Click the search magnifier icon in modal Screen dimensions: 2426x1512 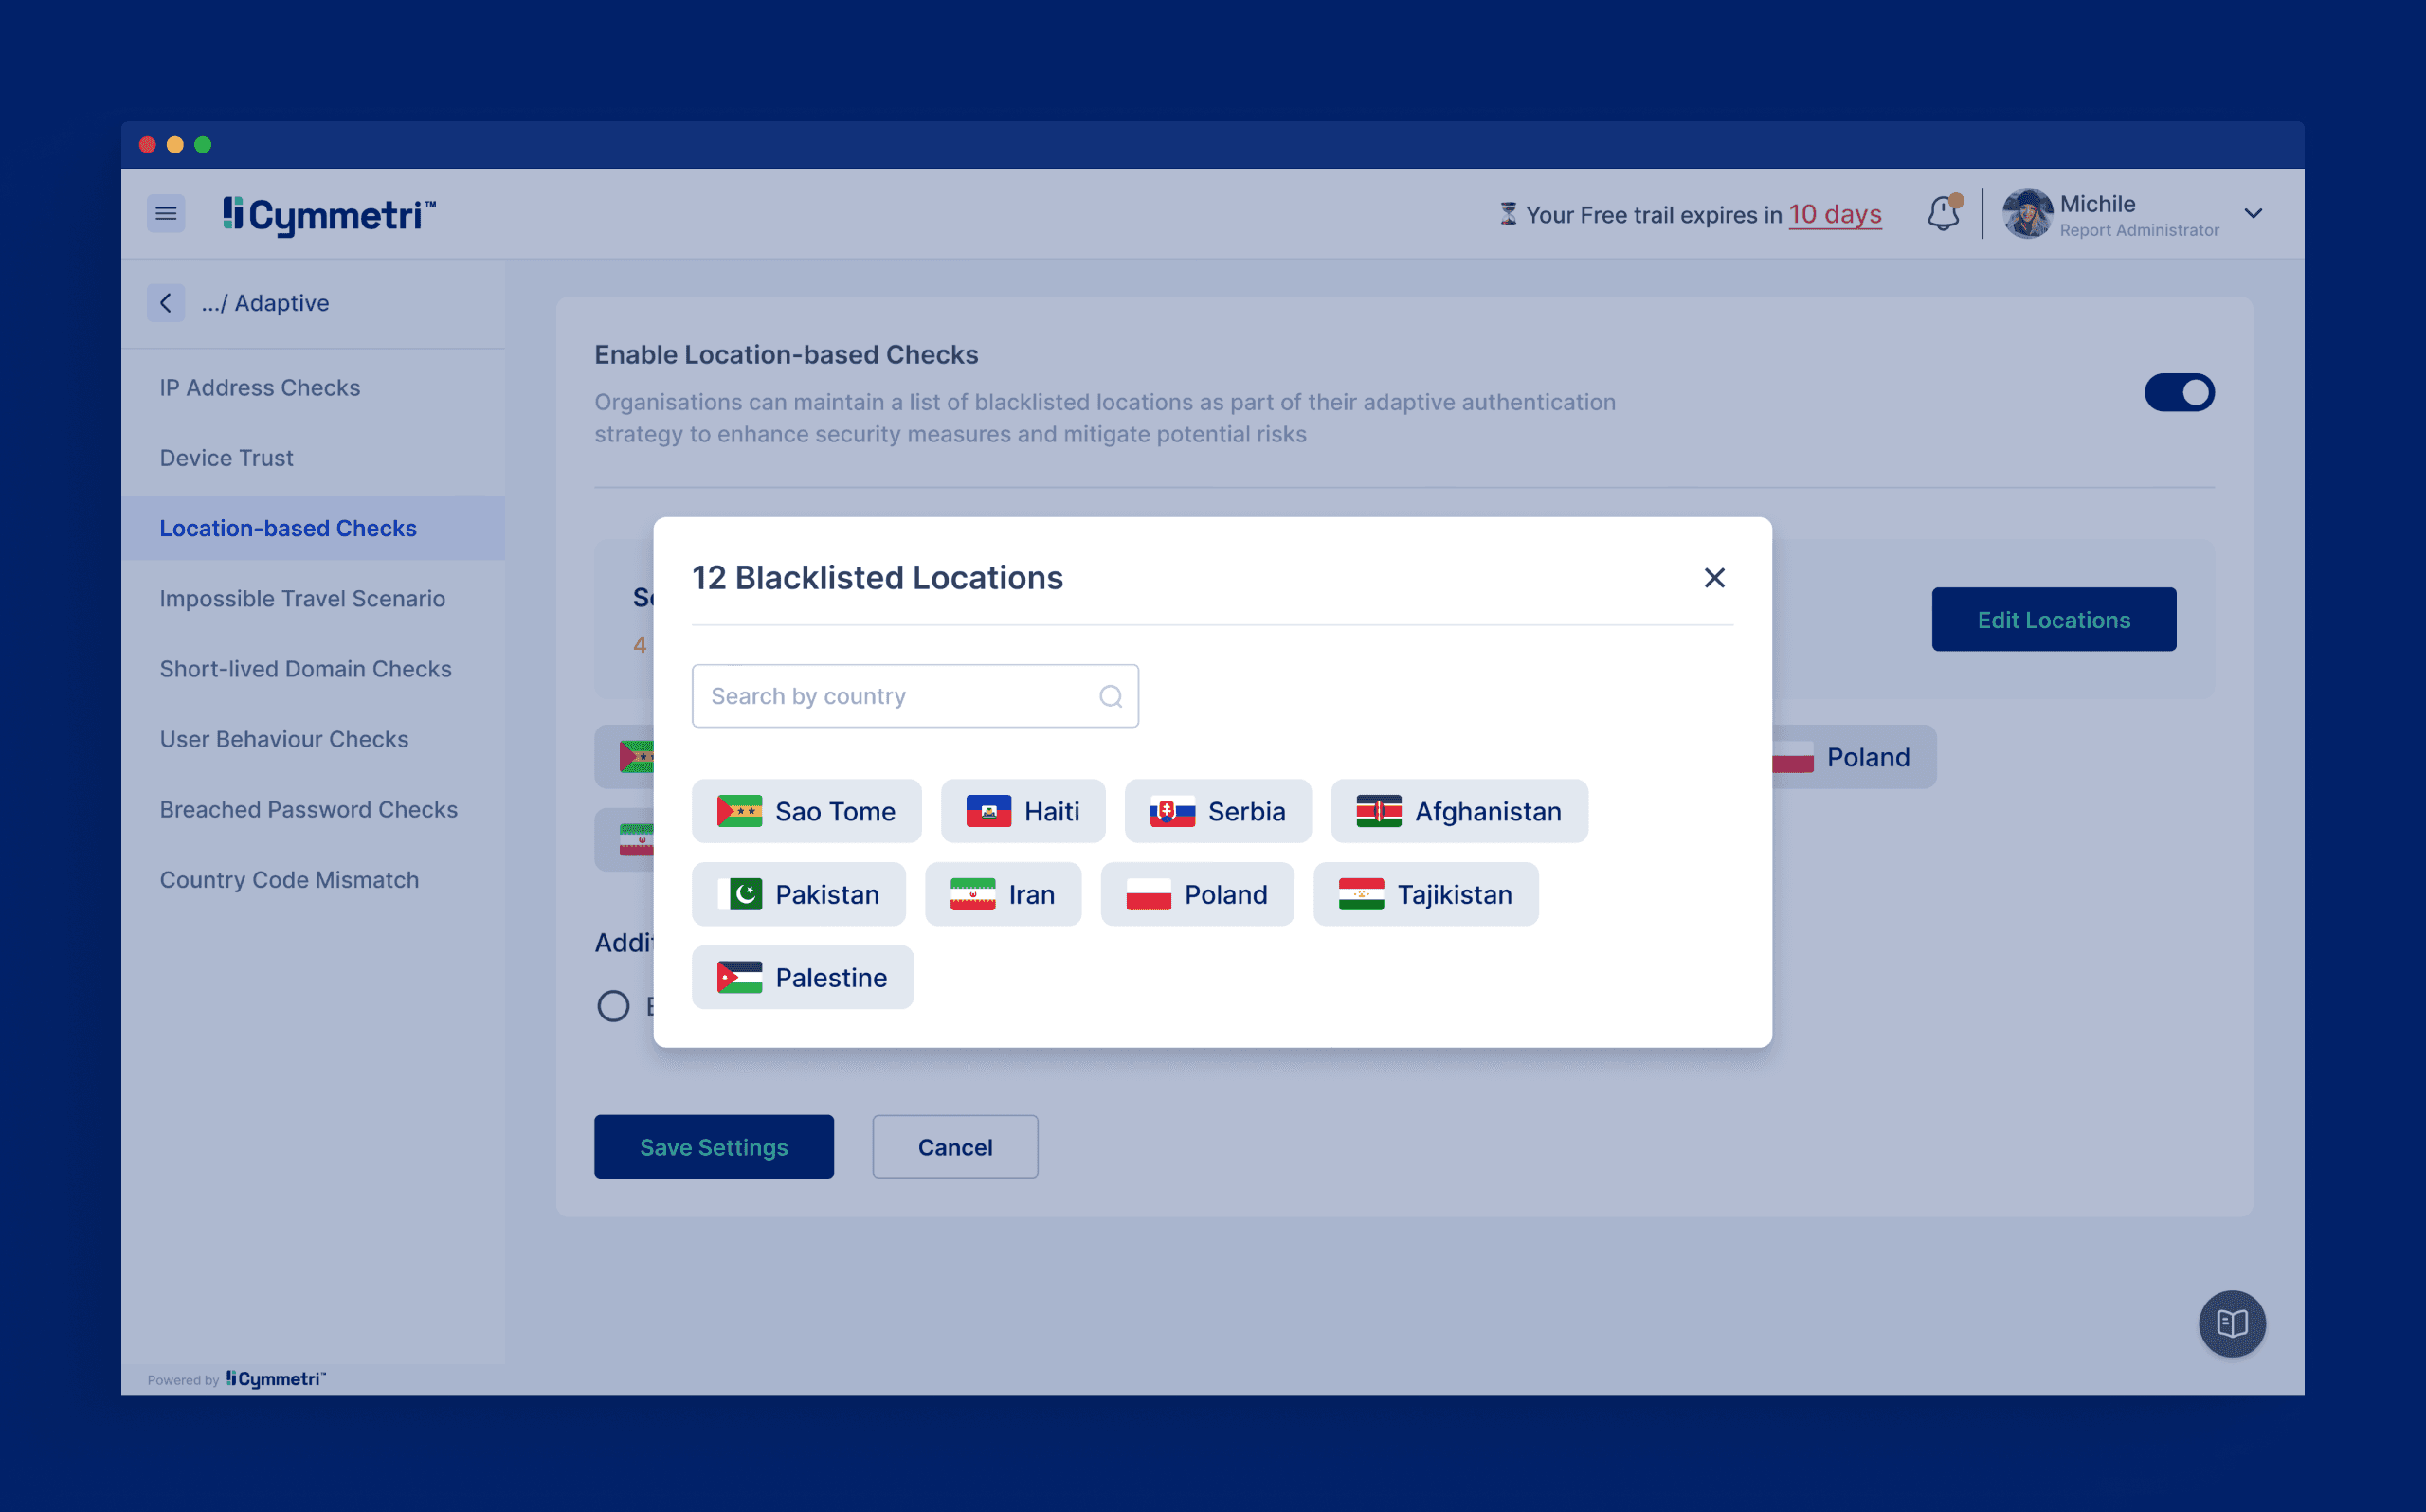pyautogui.click(x=1110, y=696)
